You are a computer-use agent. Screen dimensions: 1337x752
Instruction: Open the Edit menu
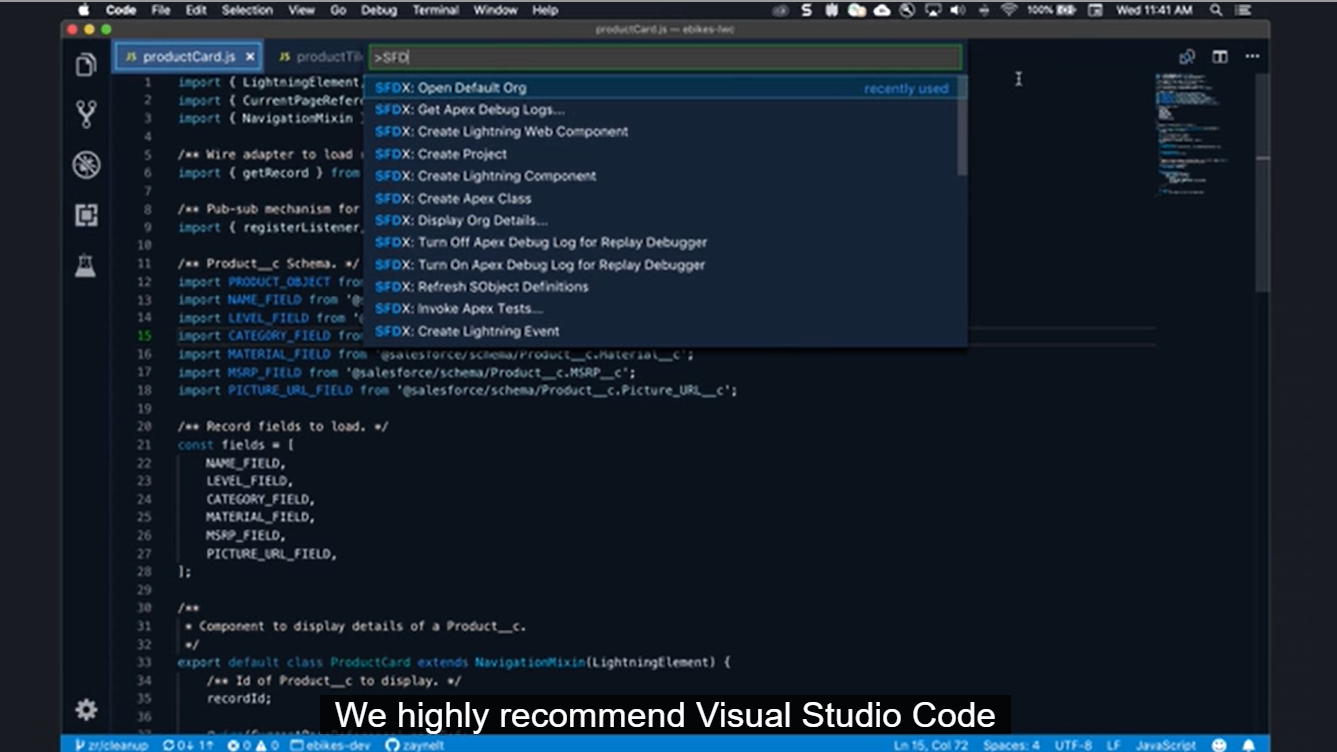click(194, 10)
